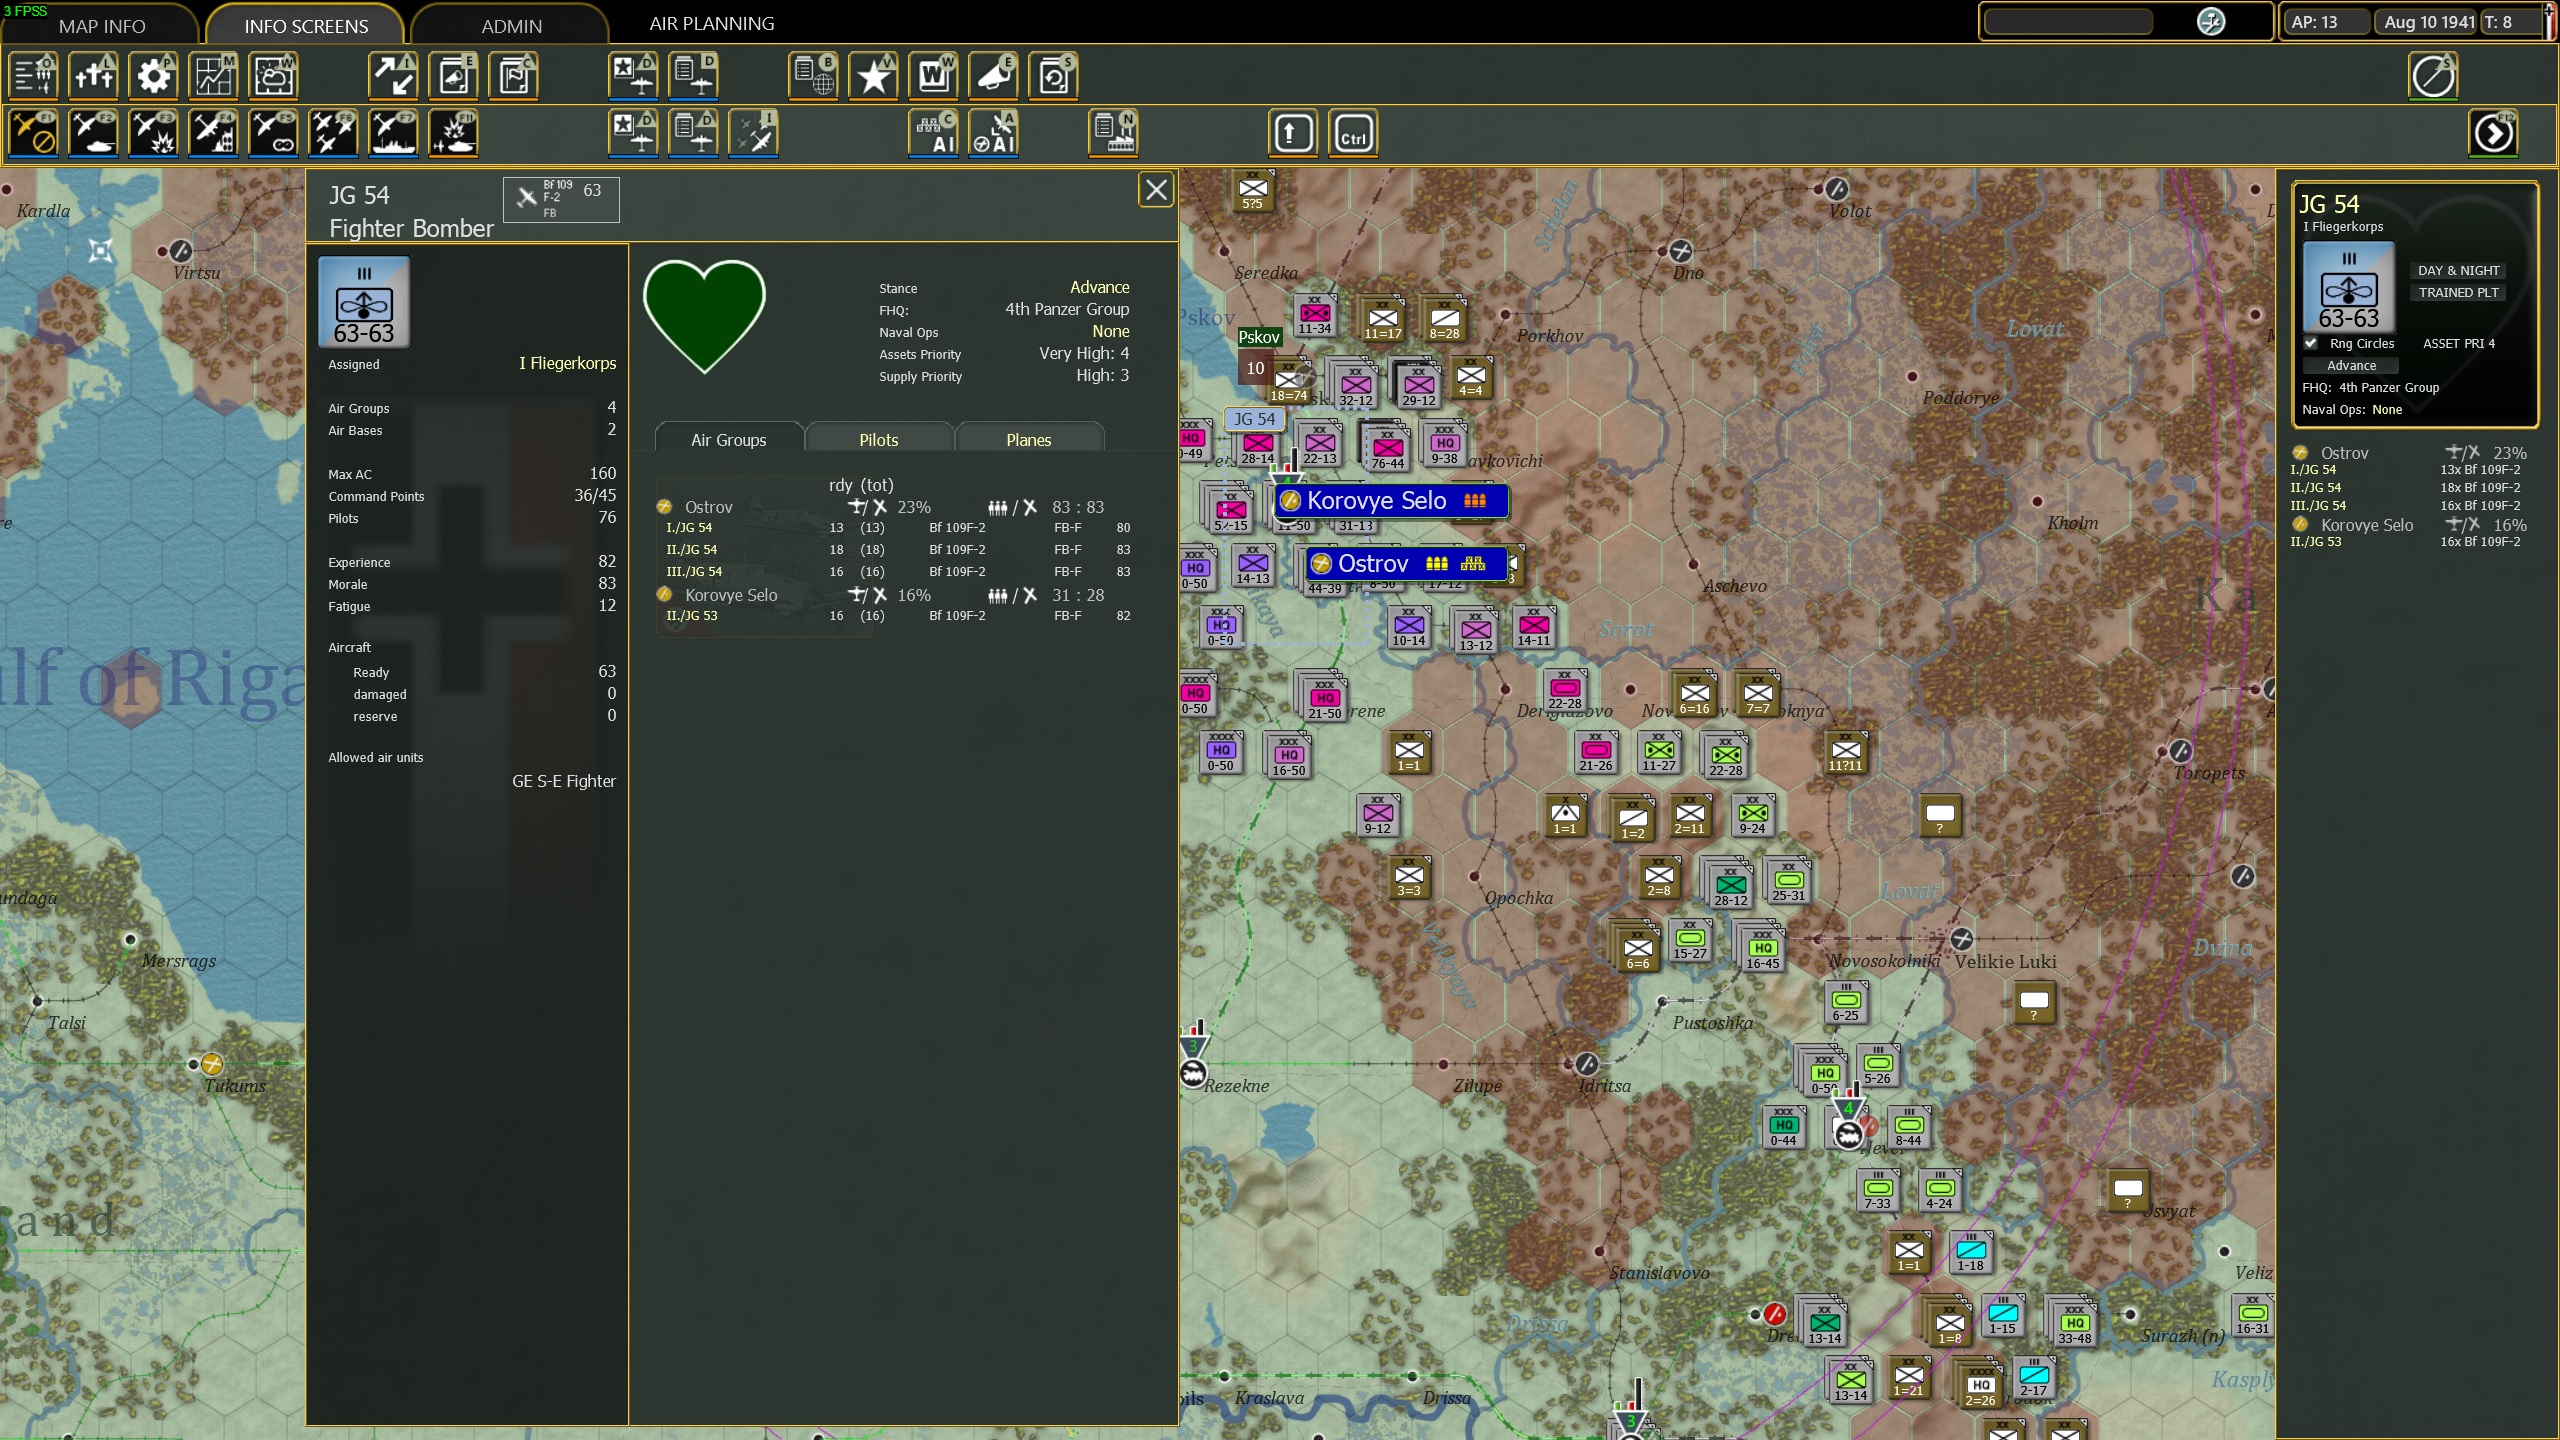Viewport: 2560px width, 1440px height.
Task: Select III./JG 54 air group row
Action: [898, 572]
